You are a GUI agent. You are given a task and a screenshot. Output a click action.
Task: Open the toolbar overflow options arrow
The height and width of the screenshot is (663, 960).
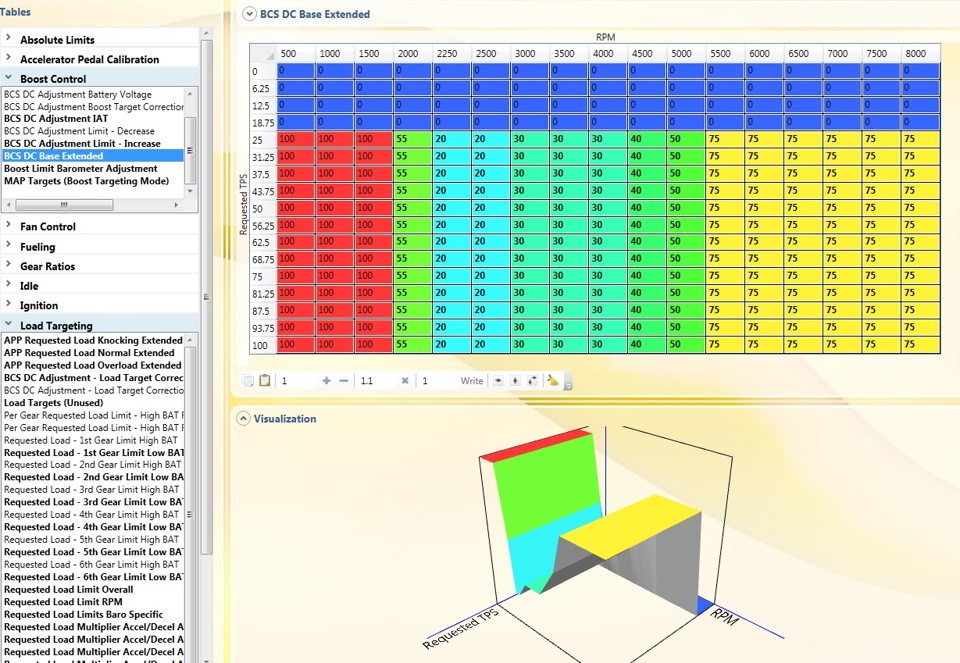pos(568,384)
